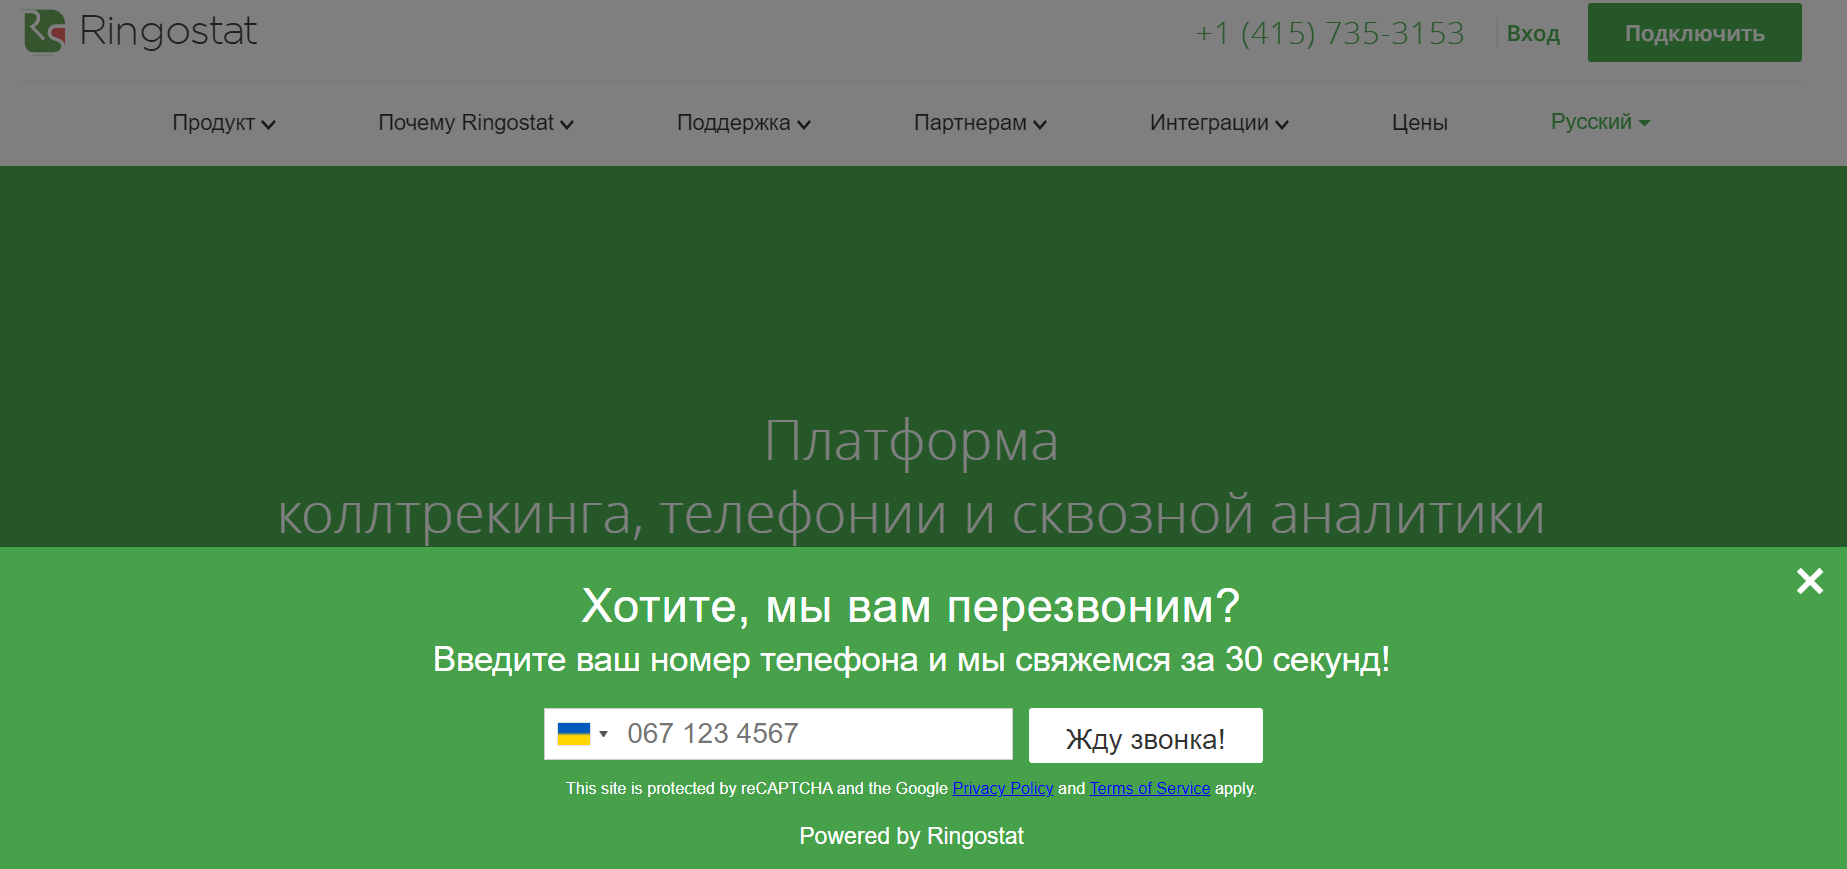The image size is (1847, 869).
Task: Click the Жду звонка! button
Action: (x=1145, y=736)
